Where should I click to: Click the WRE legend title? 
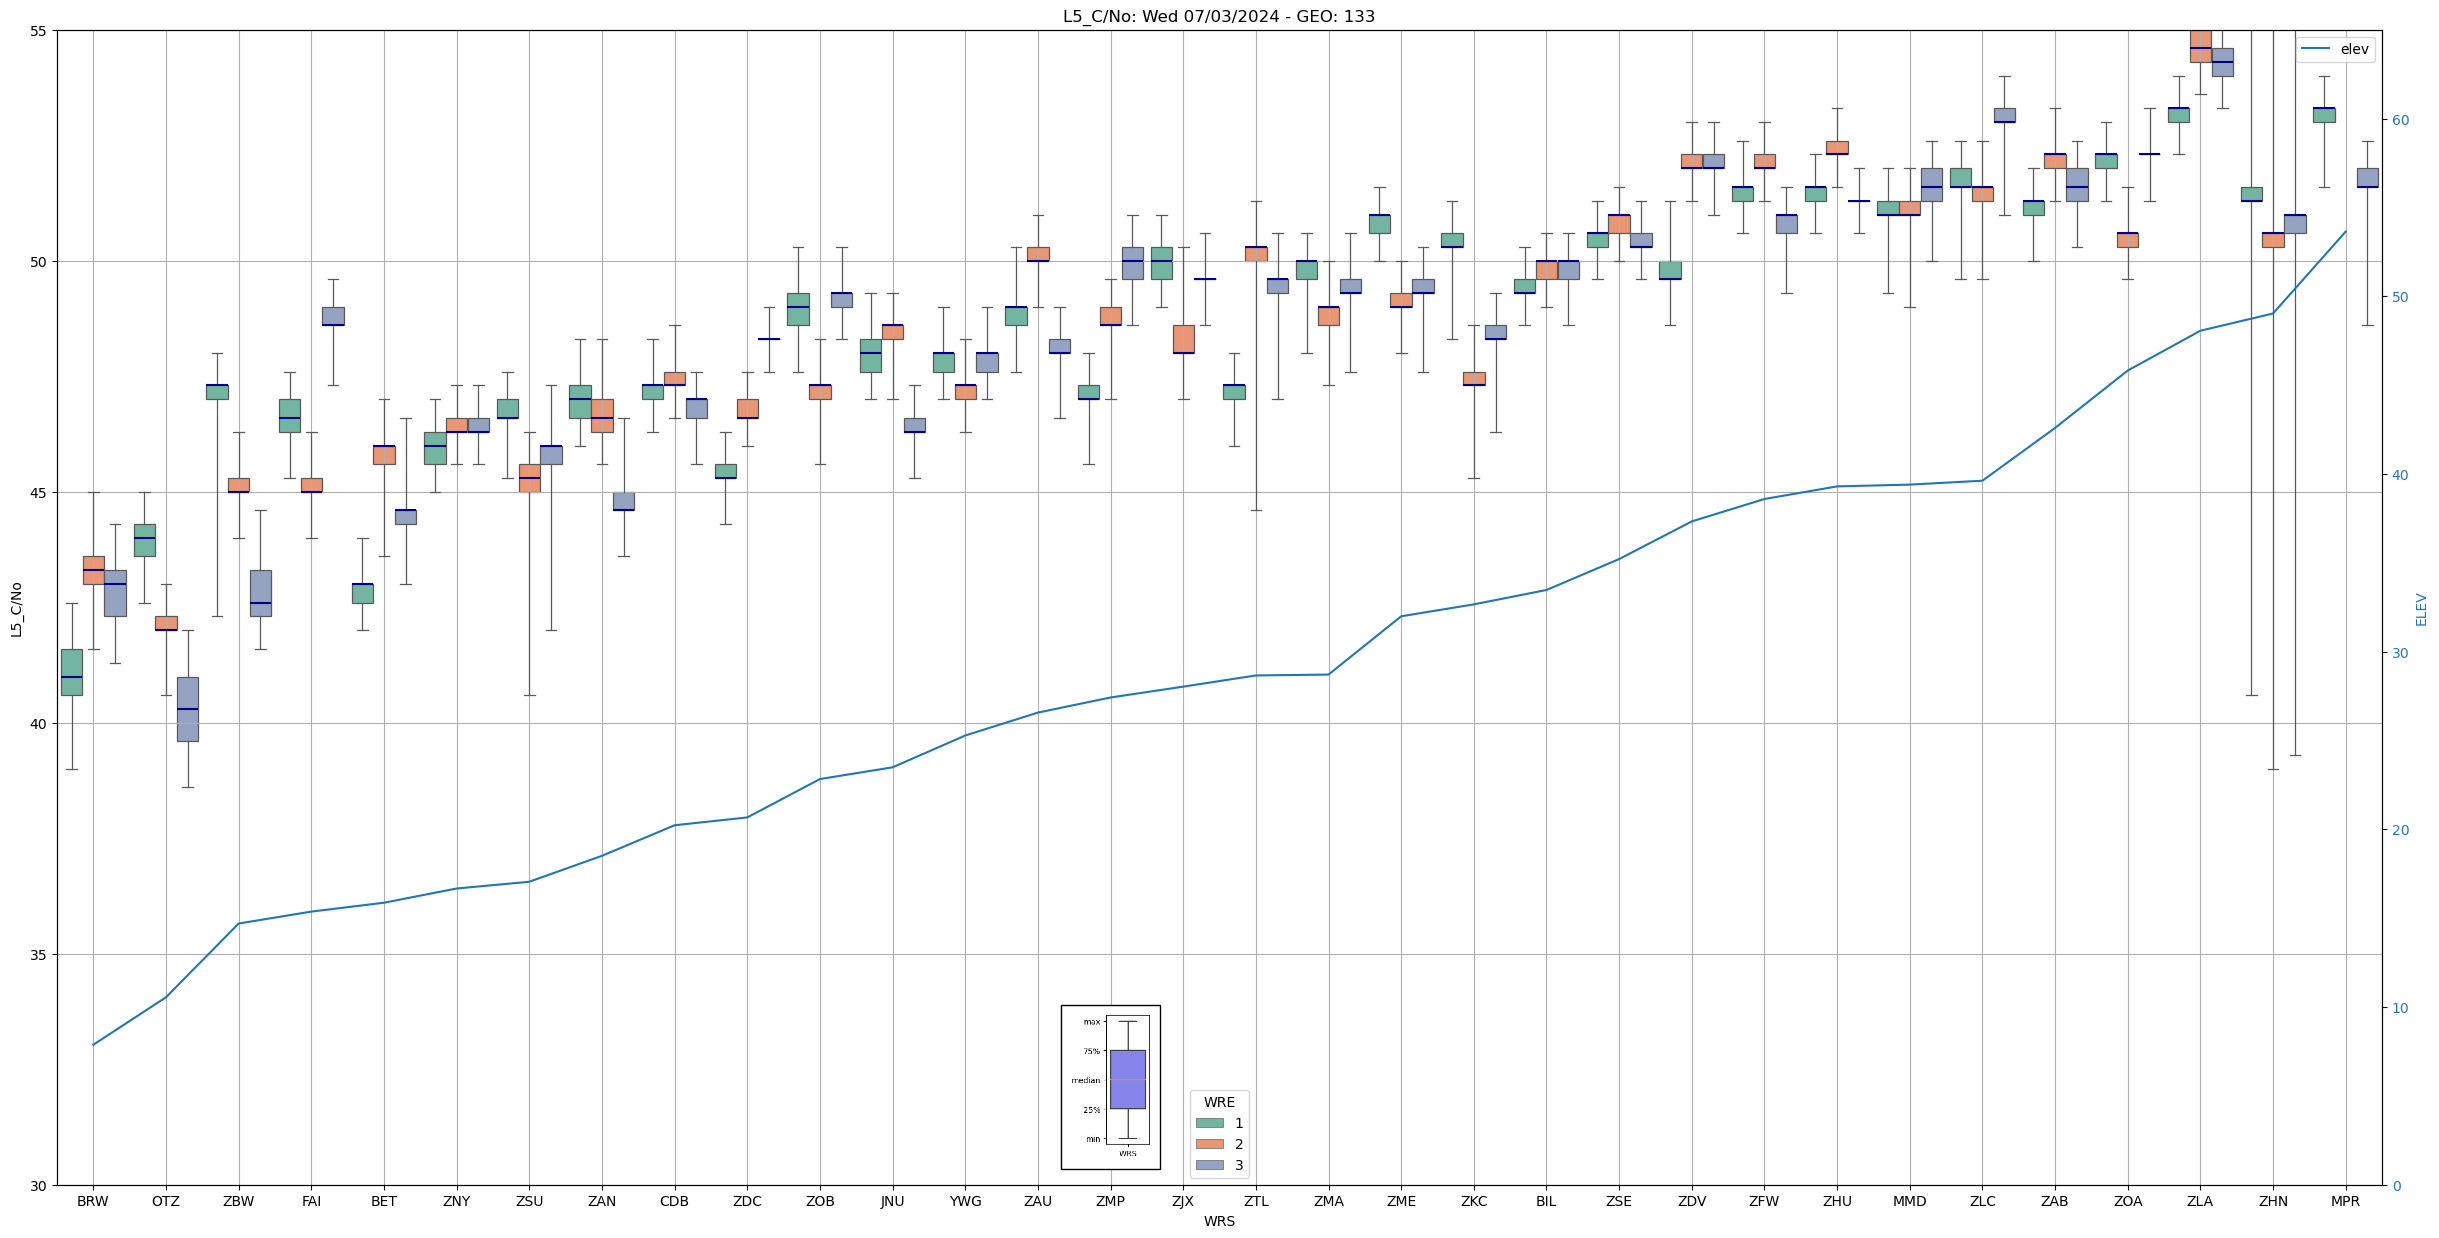click(1219, 1102)
